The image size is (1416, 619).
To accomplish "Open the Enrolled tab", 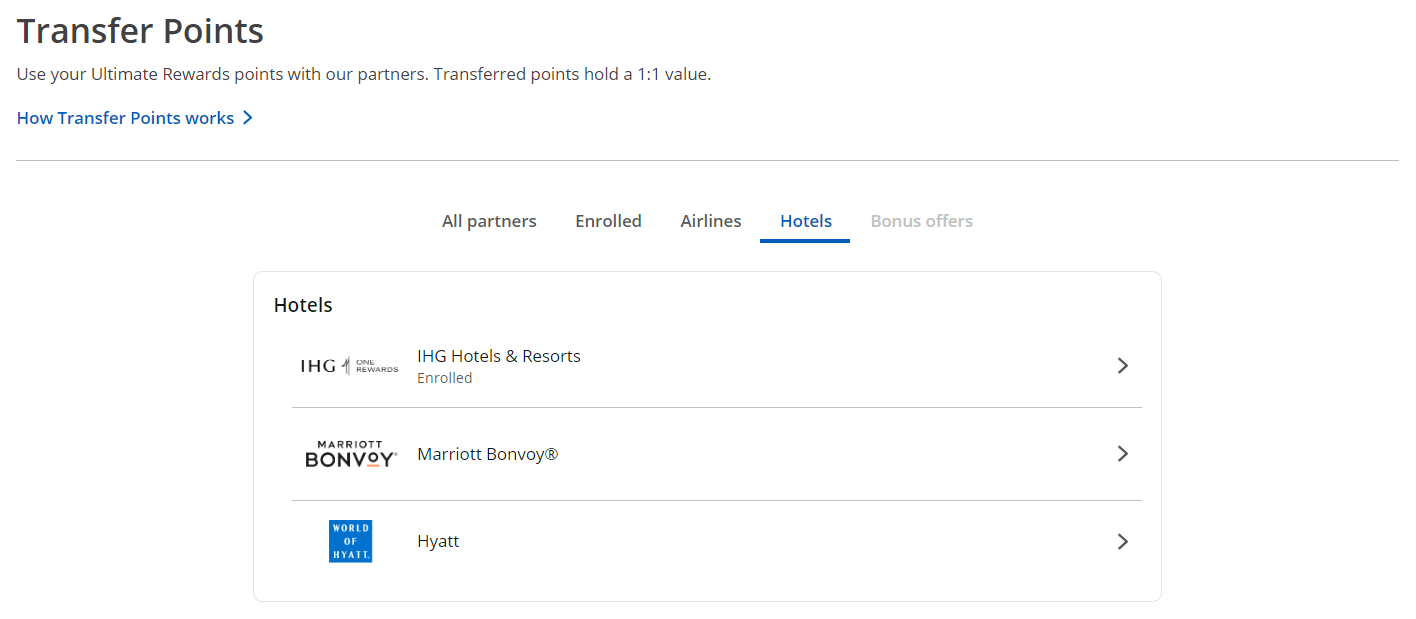I will pyautogui.click(x=608, y=221).
